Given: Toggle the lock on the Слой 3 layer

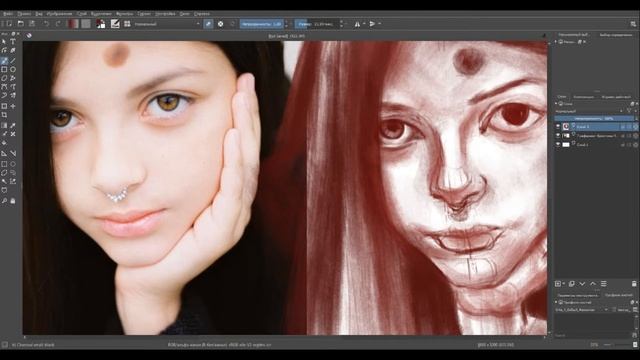Looking at the screenshot, I should click(x=623, y=127).
